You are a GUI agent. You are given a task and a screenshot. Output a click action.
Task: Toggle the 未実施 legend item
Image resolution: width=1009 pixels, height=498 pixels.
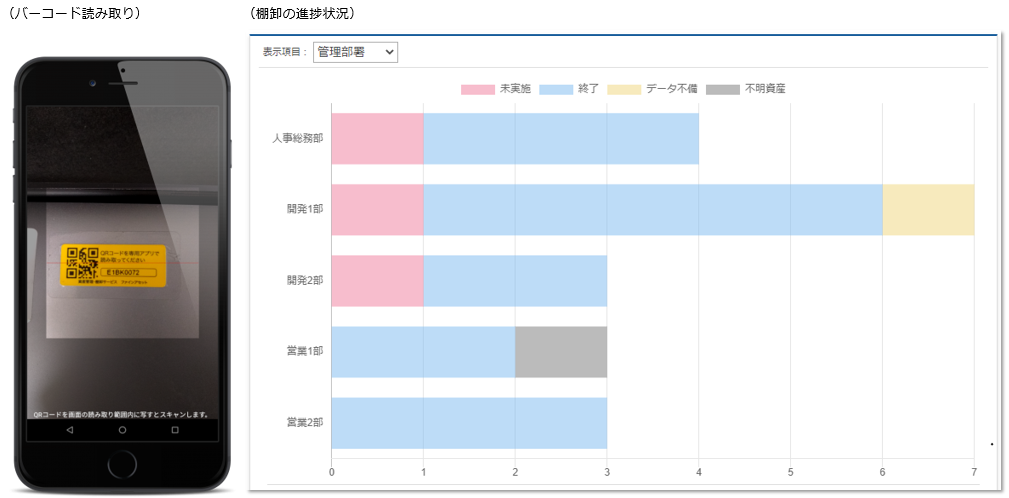click(x=496, y=89)
